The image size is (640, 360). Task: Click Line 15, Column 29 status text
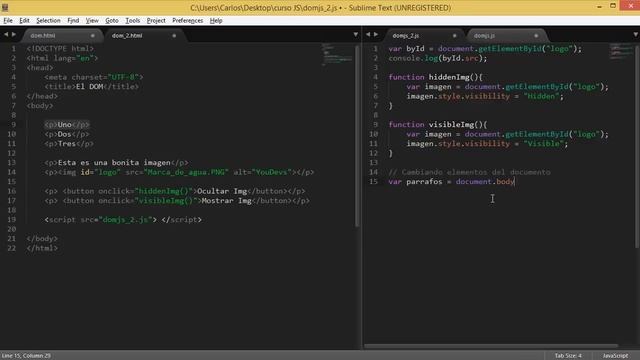pyautogui.click(x=26, y=356)
